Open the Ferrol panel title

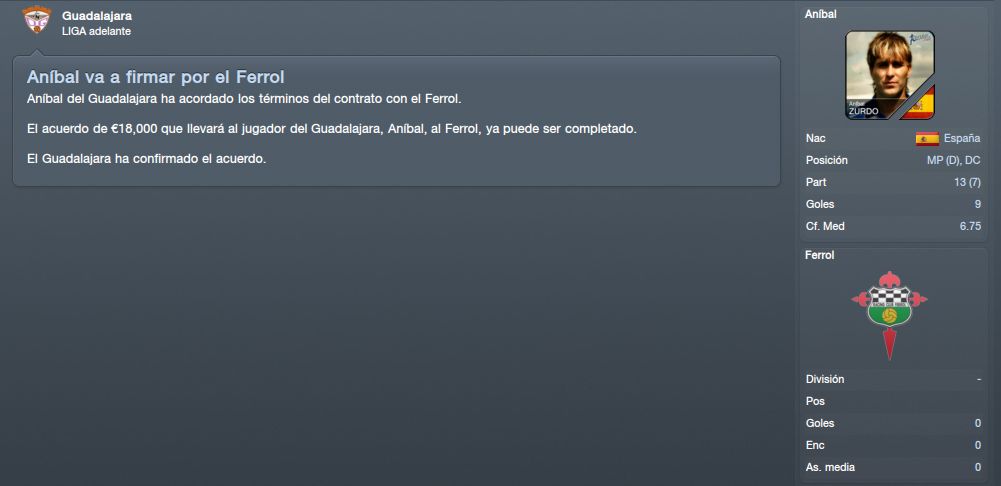[820, 255]
